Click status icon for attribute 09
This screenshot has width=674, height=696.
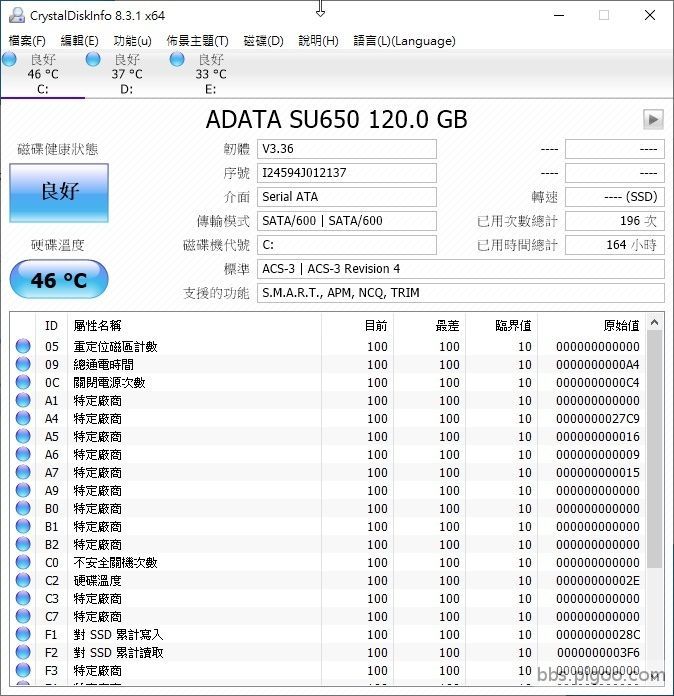tap(23, 364)
